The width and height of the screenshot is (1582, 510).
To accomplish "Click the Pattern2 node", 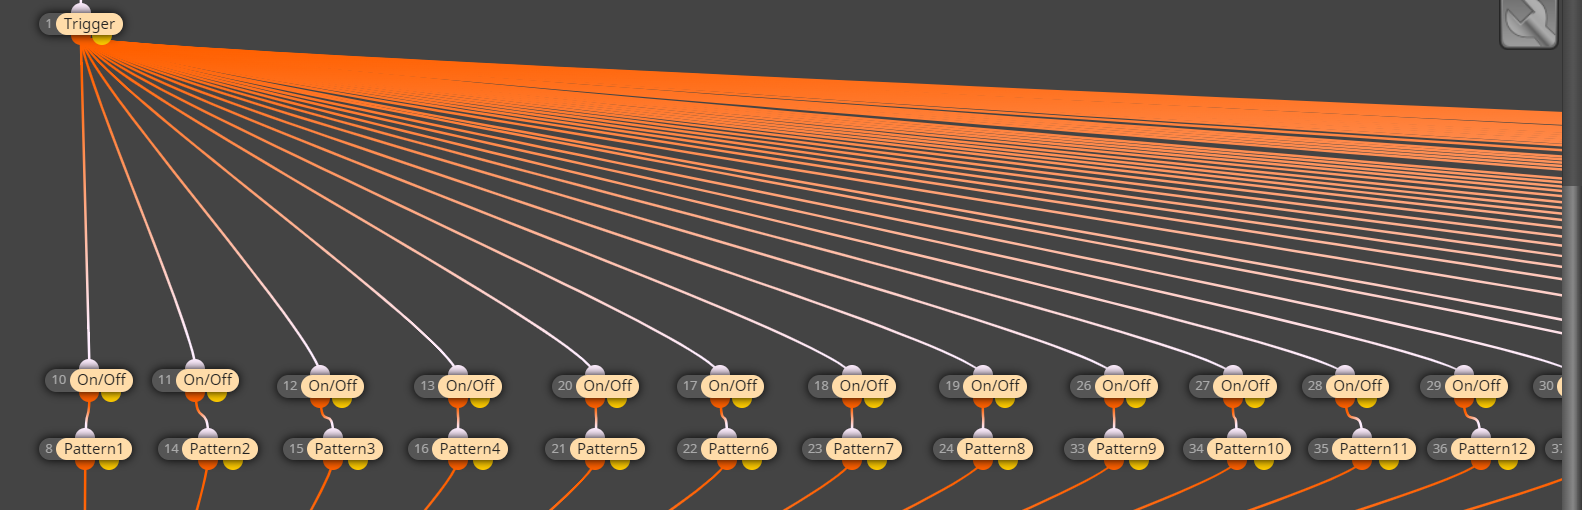I will pos(219,449).
